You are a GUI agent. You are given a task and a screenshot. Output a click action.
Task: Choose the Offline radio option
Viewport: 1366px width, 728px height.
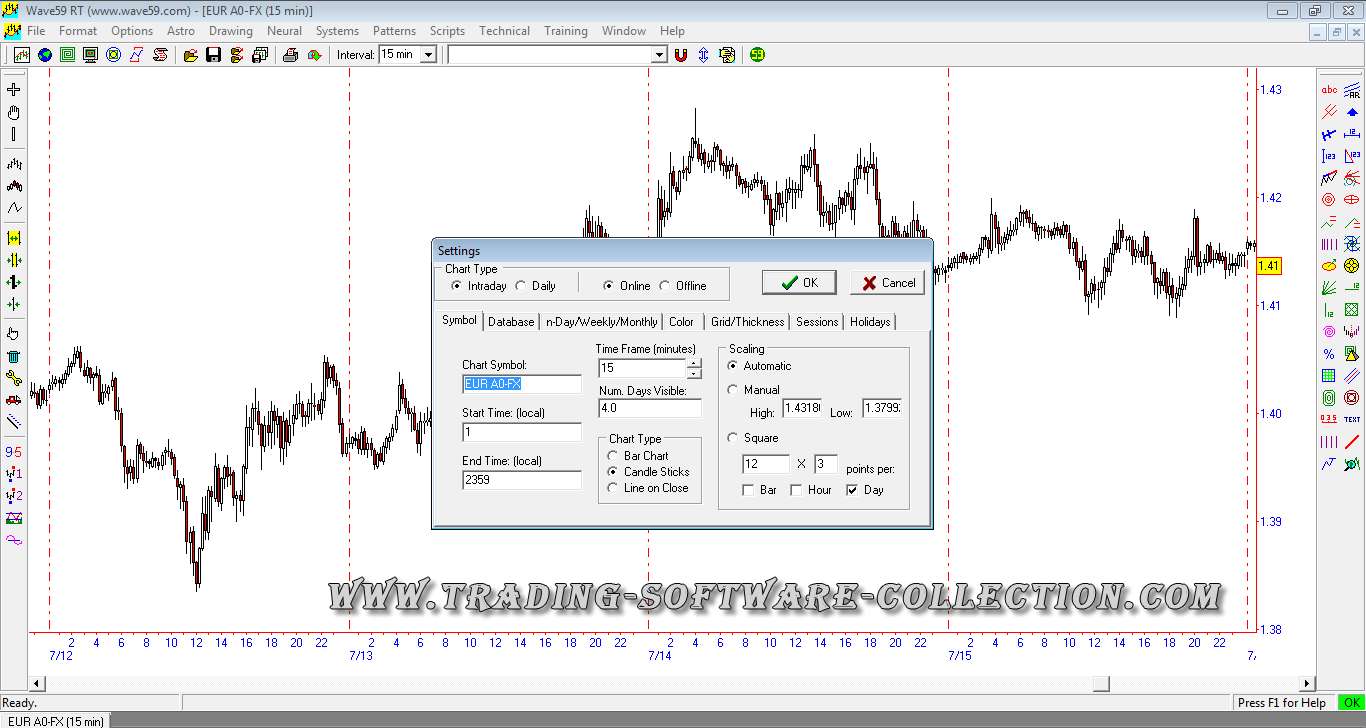click(x=665, y=286)
